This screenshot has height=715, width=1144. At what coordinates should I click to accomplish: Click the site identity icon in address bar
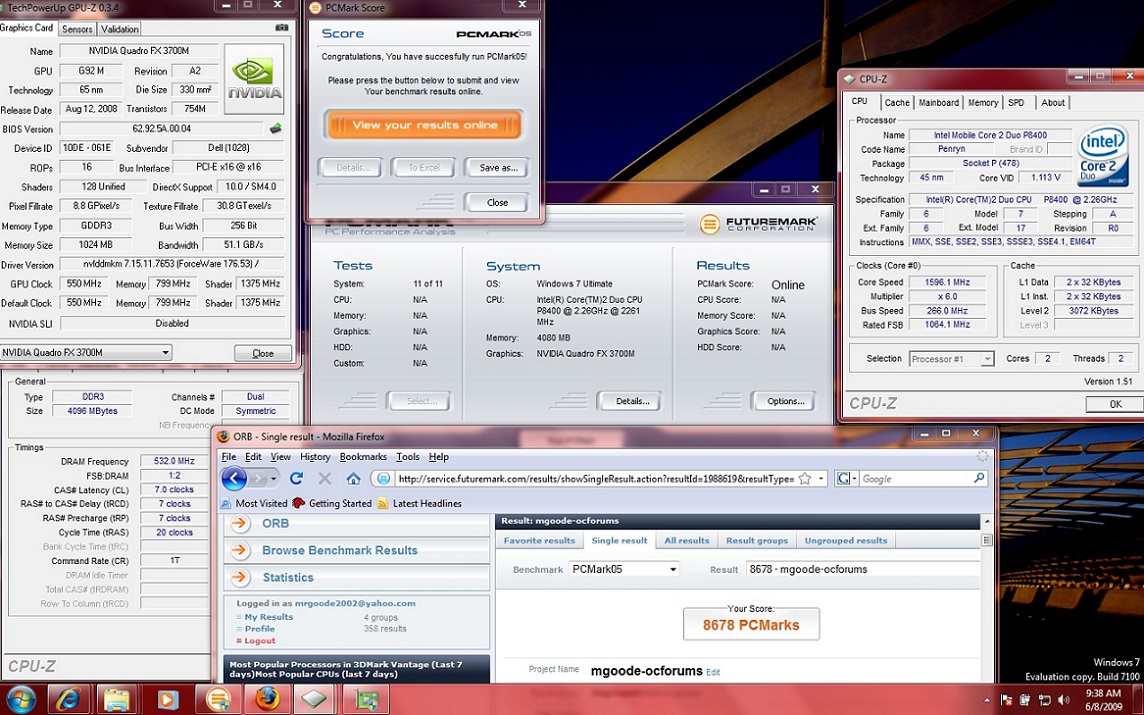tap(383, 479)
